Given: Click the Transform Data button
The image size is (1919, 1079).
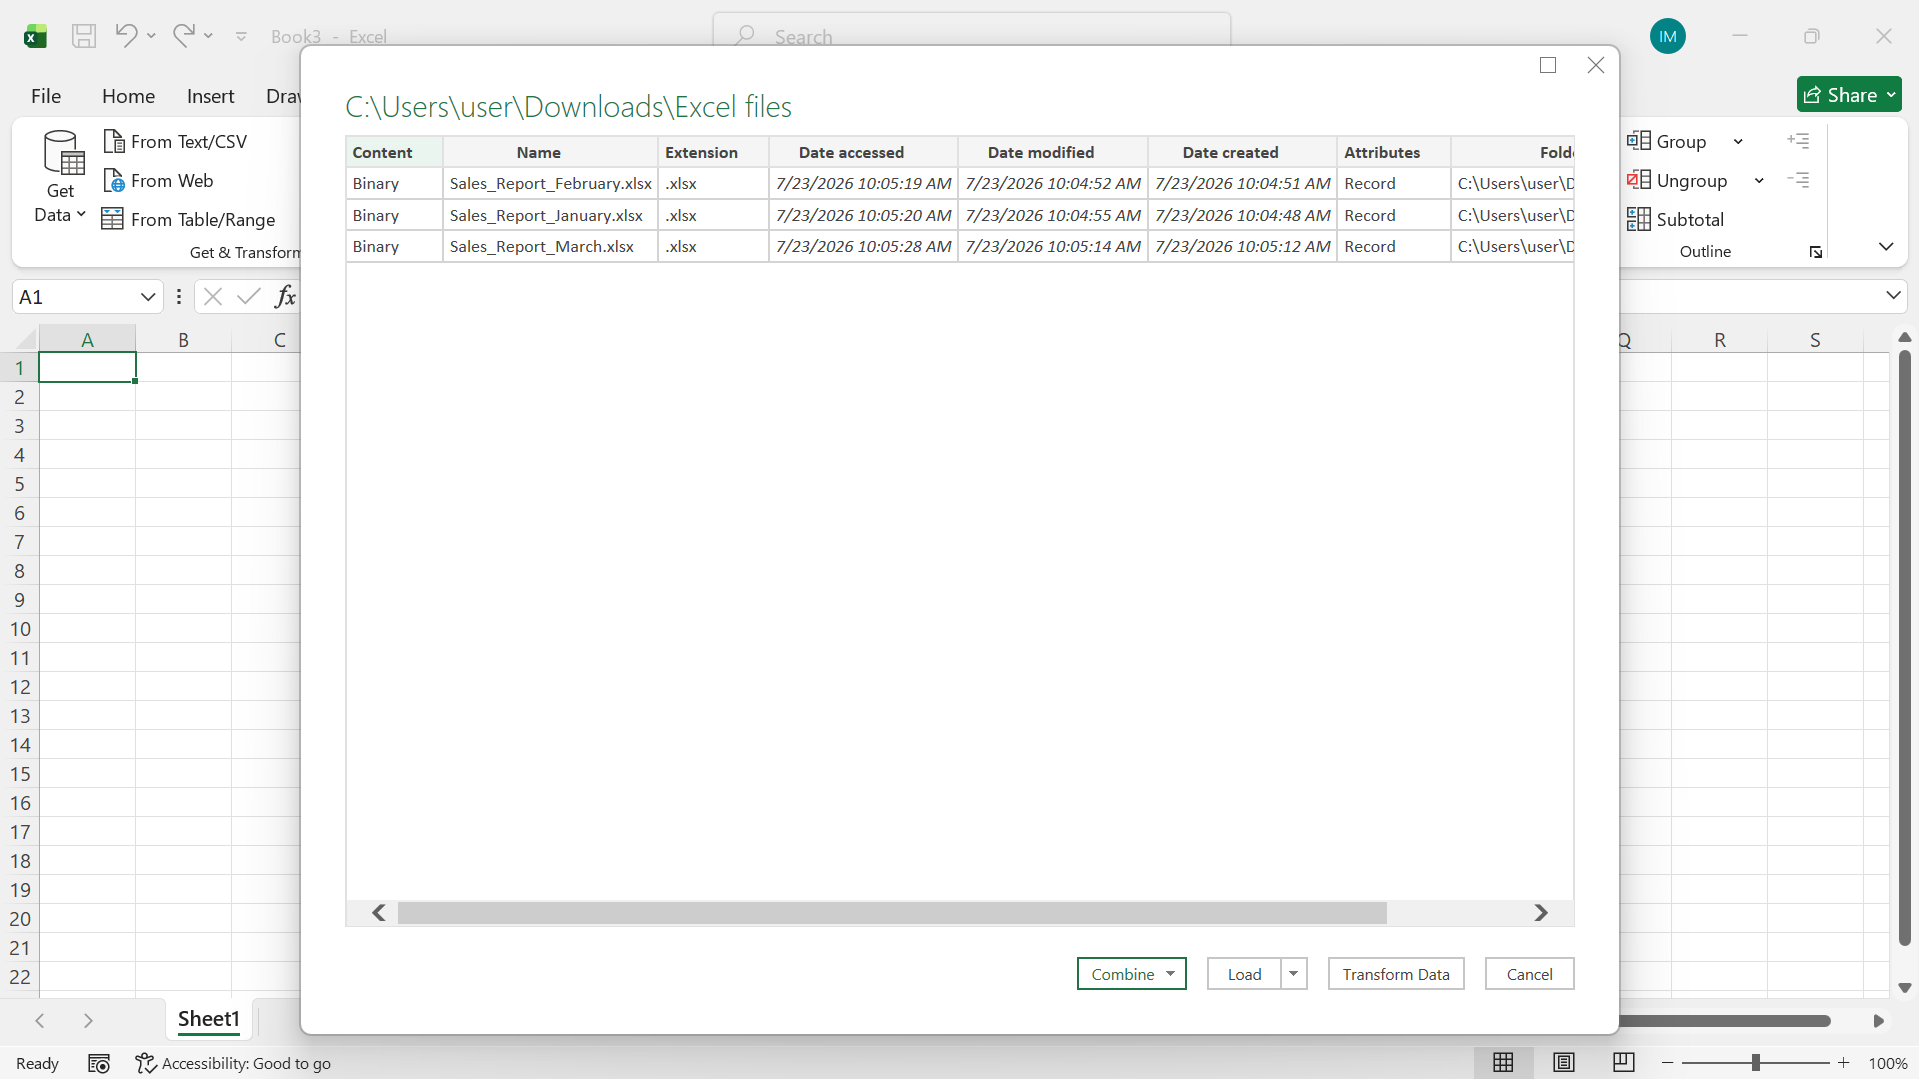Looking at the screenshot, I should click(1395, 974).
